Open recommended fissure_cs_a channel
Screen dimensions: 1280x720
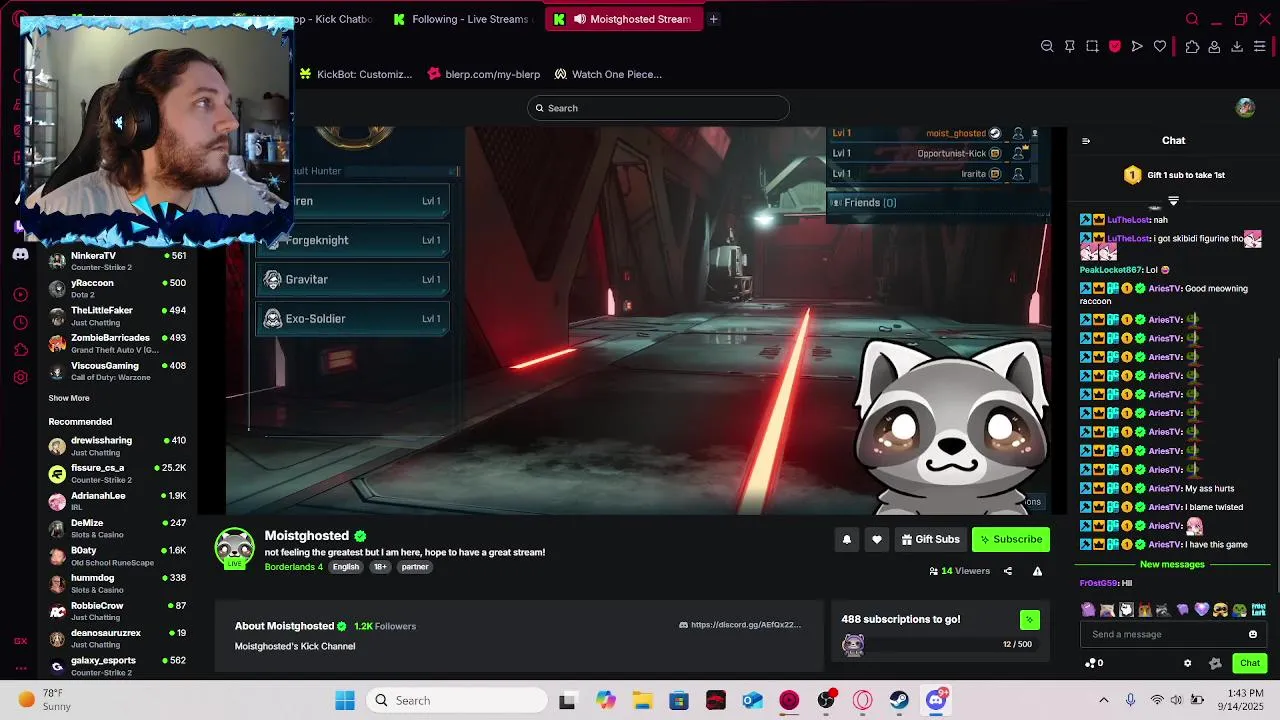117,473
